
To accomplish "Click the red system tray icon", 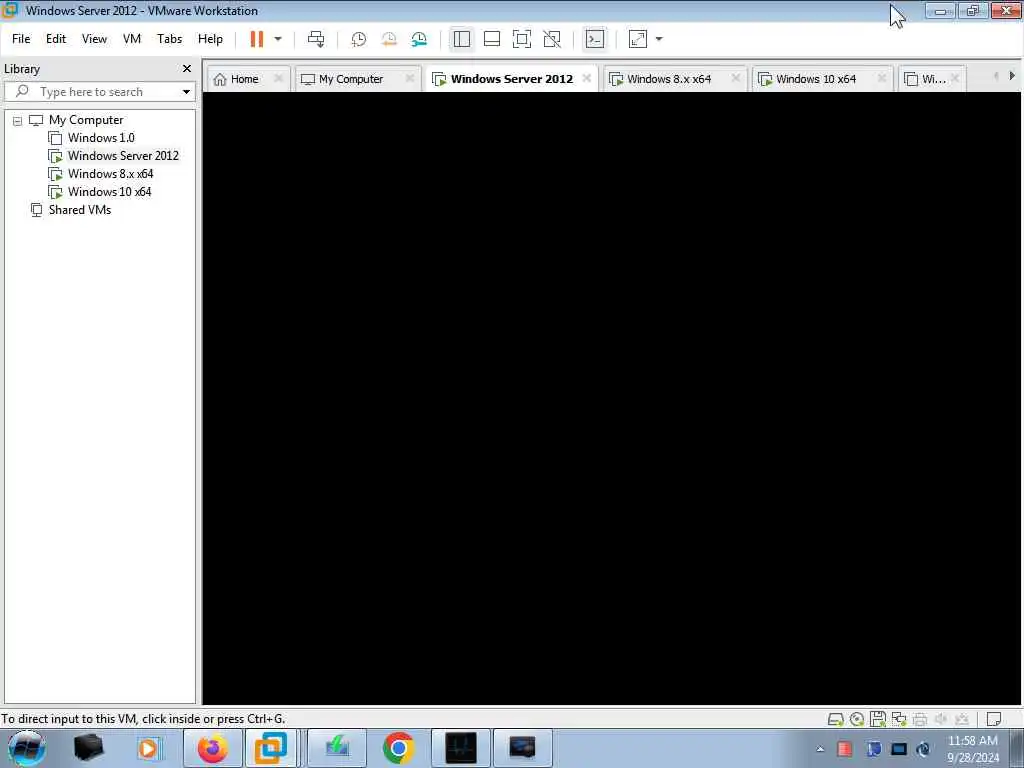I will pyautogui.click(x=844, y=749).
